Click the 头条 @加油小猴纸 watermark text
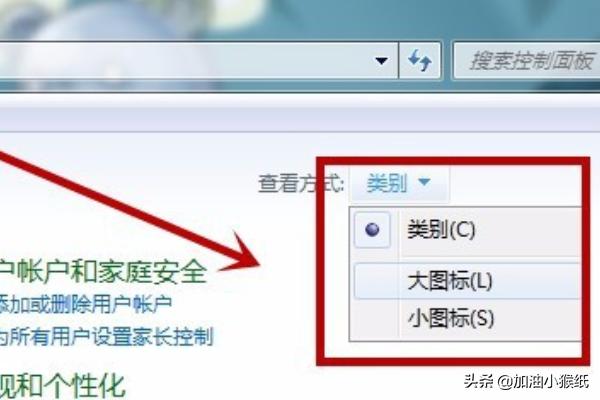Screen dimensions: 600x400 pyautogui.click(x=527, y=381)
